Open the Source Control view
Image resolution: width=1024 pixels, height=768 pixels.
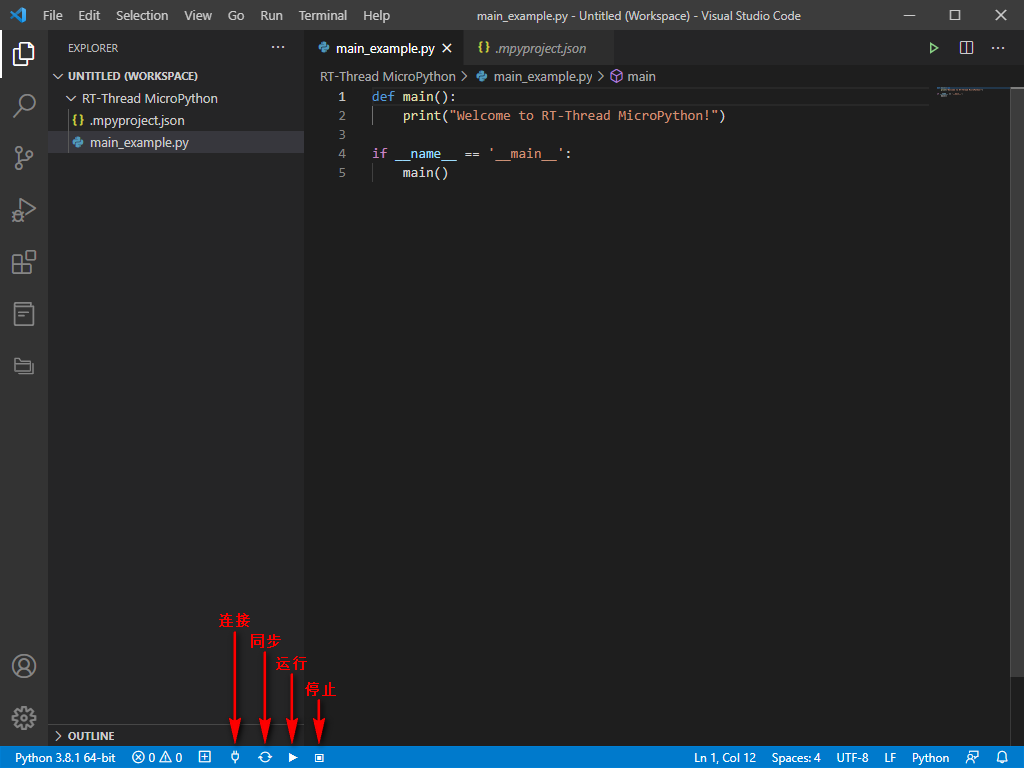[24, 158]
